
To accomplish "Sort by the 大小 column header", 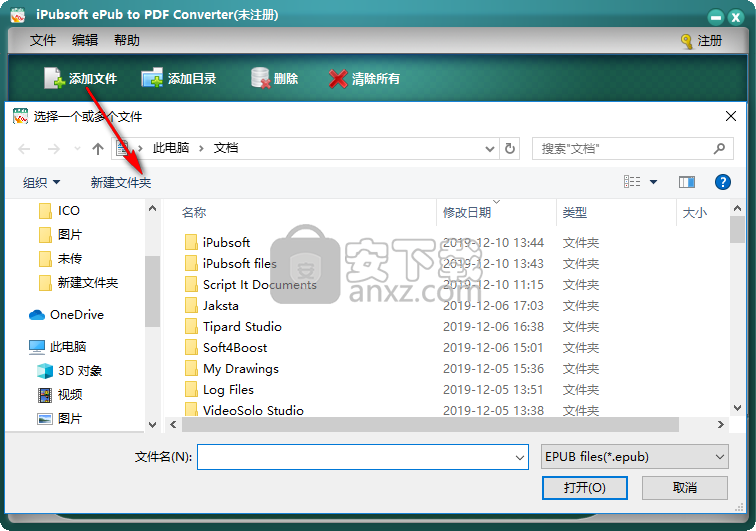I will click(695, 212).
